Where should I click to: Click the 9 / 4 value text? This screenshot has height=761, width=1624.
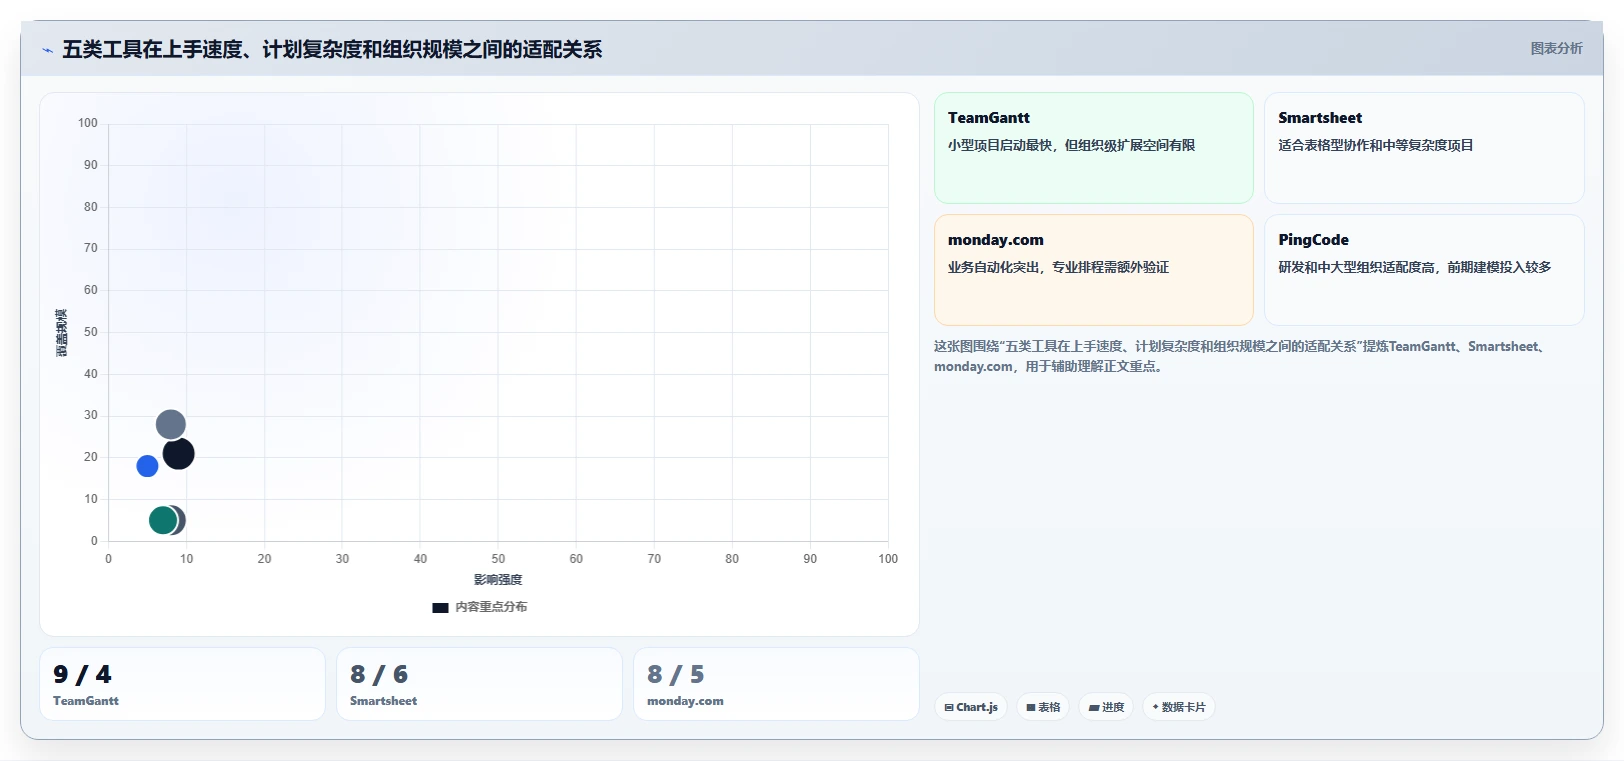coord(82,675)
